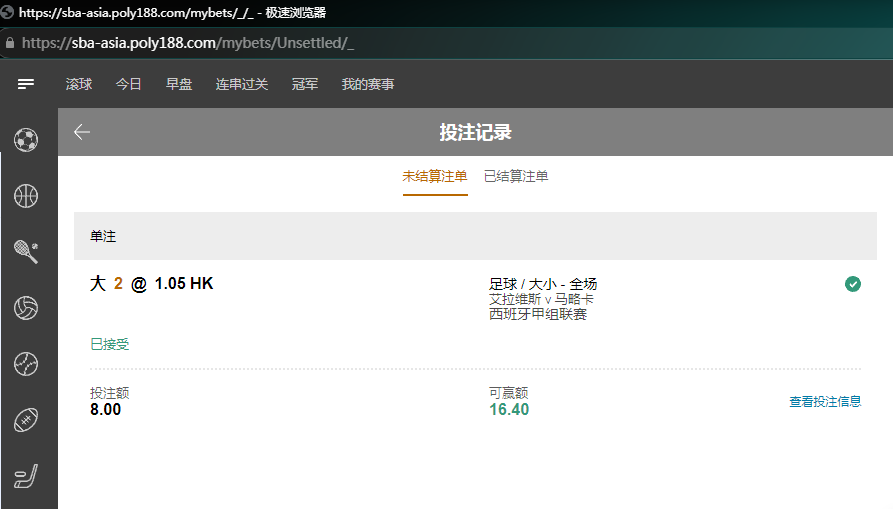Select the volleyball sport icon
Screen dimensions: 893x509
27,308
